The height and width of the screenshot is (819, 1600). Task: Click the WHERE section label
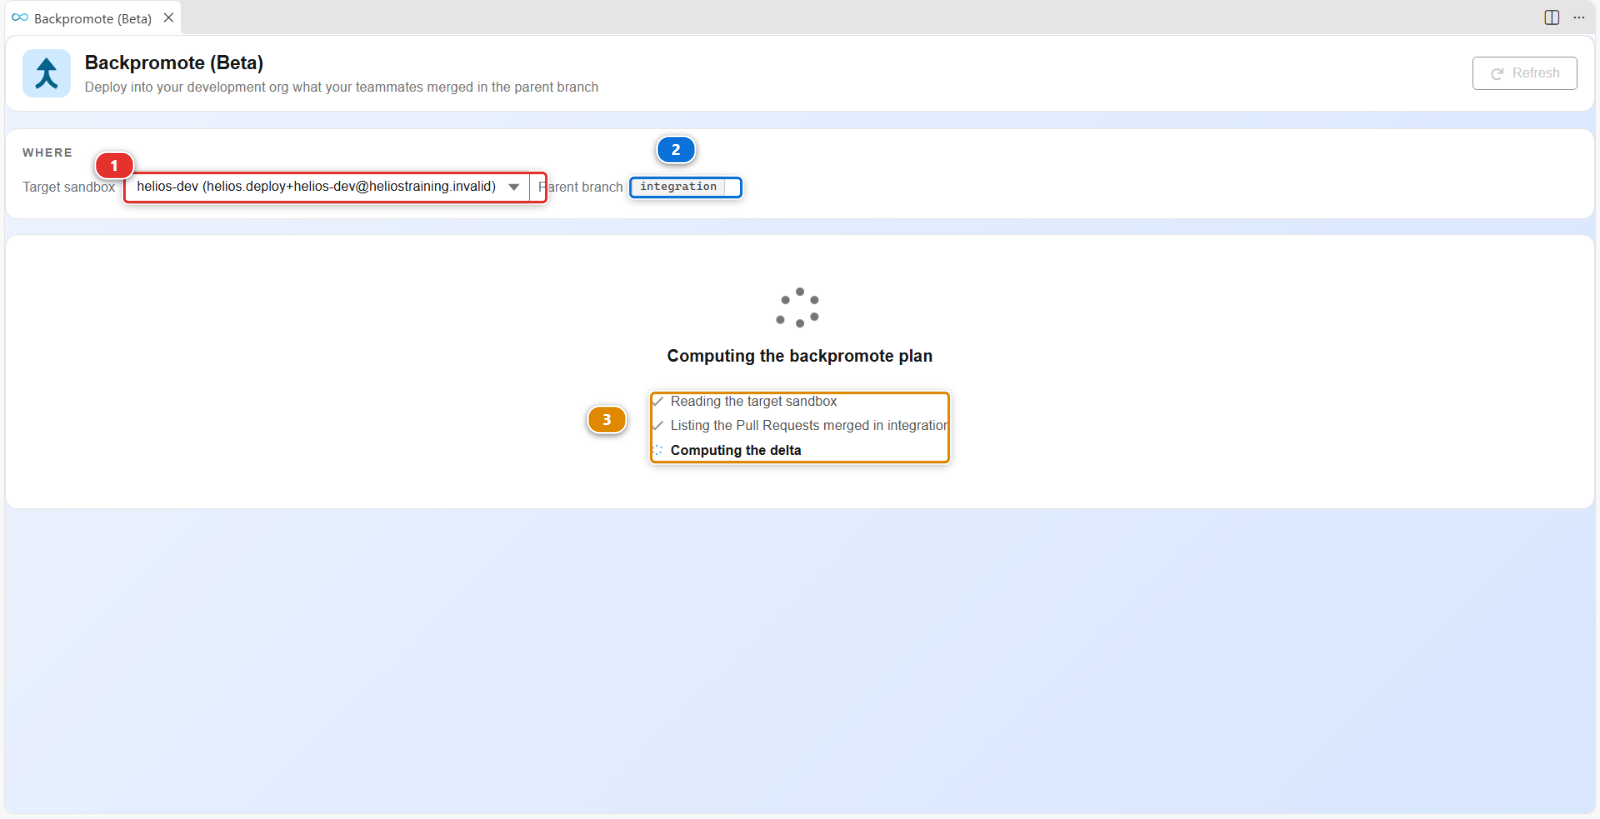coord(47,153)
